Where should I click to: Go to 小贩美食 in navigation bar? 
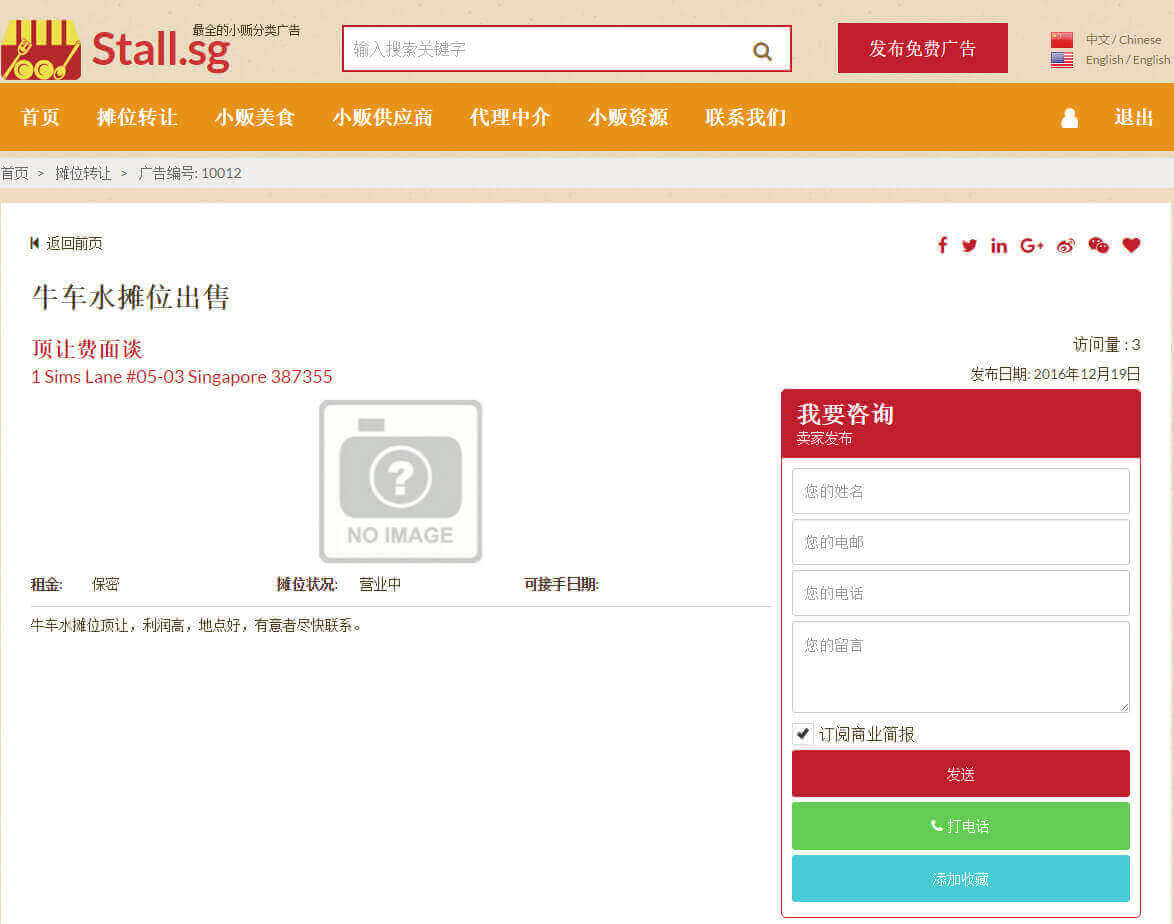pos(255,117)
